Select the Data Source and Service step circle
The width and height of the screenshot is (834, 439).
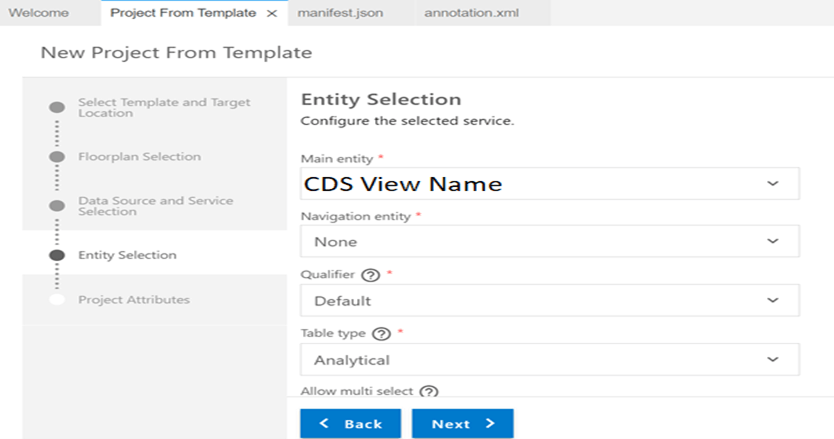[57, 206]
